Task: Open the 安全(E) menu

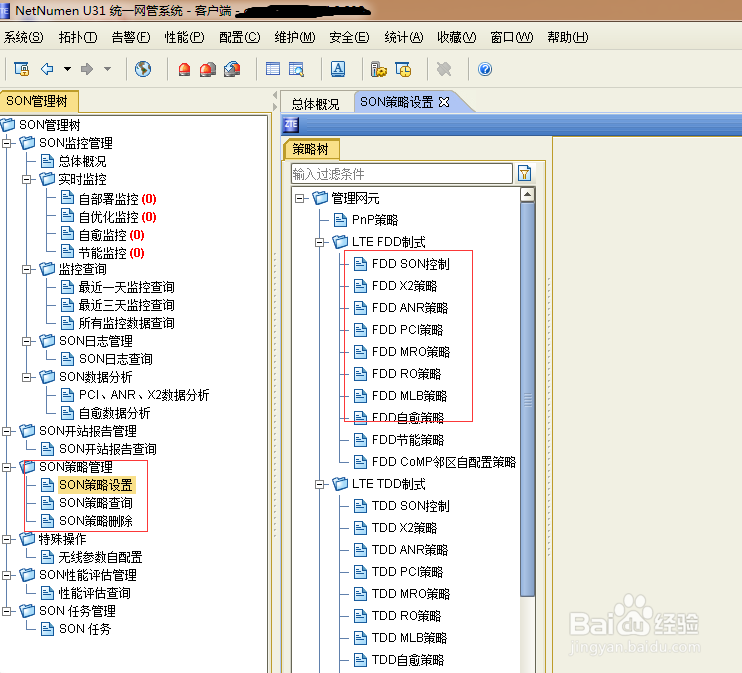Action: pyautogui.click(x=349, y=37)
